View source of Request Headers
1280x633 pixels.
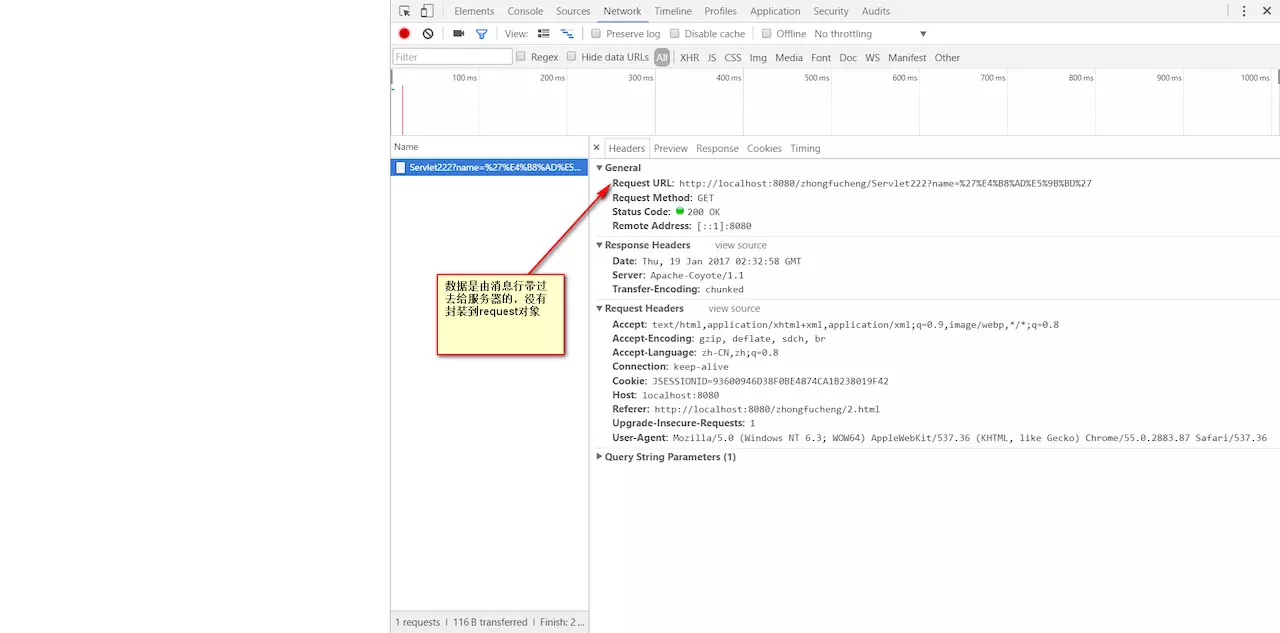pos(734,309)
